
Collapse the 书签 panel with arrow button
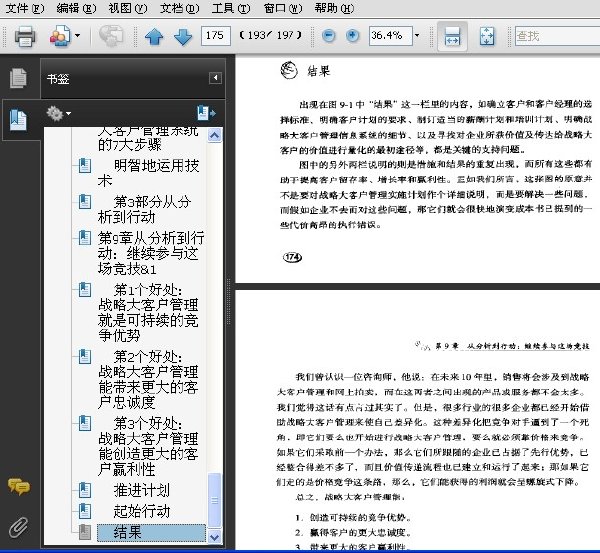coord(215,78)
